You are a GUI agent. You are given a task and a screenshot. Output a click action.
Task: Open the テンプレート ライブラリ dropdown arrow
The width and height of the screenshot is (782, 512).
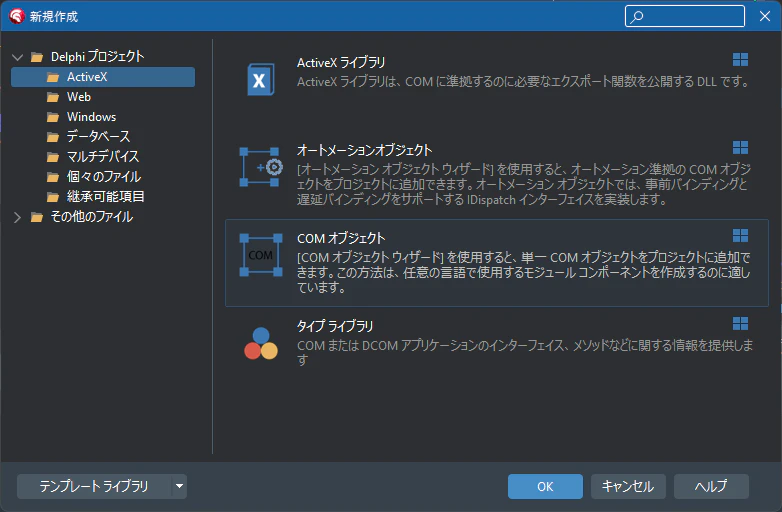point(179,486)
